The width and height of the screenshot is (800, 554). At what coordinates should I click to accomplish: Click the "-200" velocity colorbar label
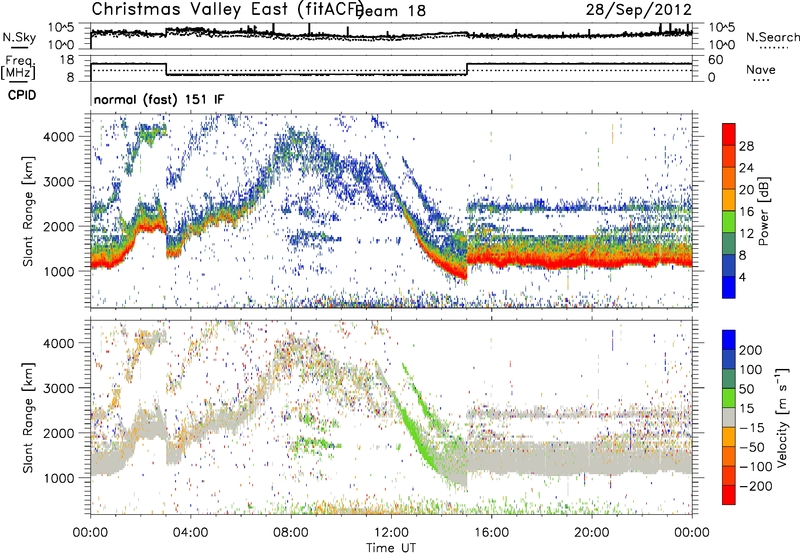click(756, 487)
